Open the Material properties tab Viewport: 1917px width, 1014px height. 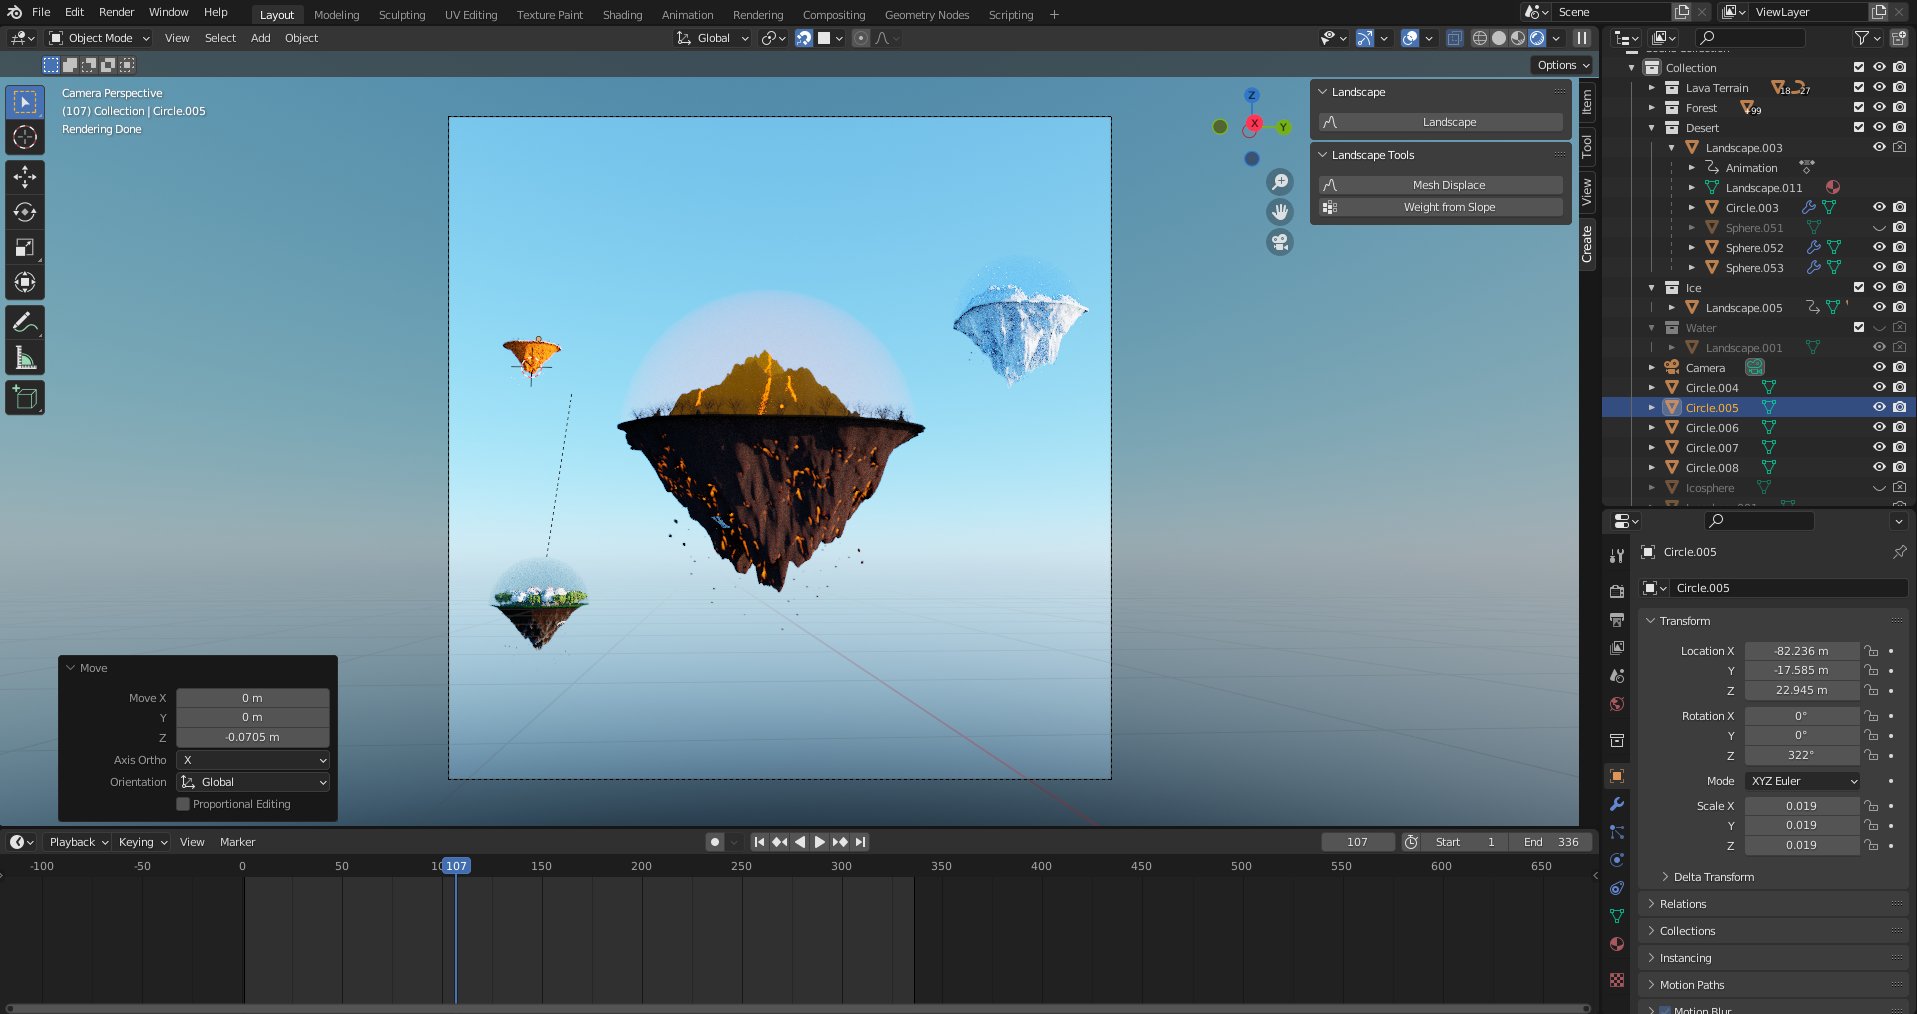pos(1617,944)
